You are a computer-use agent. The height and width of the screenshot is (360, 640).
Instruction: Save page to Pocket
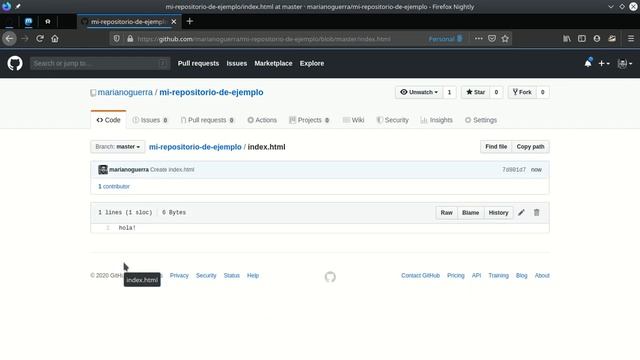(x=492, y=39)
